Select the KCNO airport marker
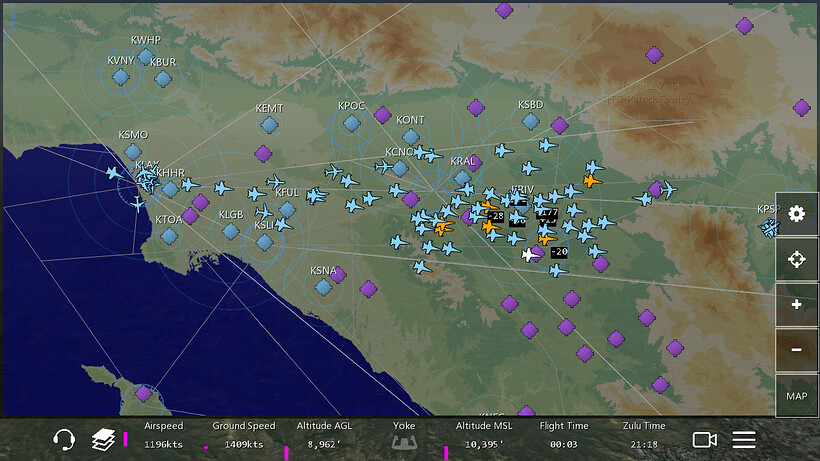Image resolution: width=820 pixels, height=461 pixels. pos(400,168)
